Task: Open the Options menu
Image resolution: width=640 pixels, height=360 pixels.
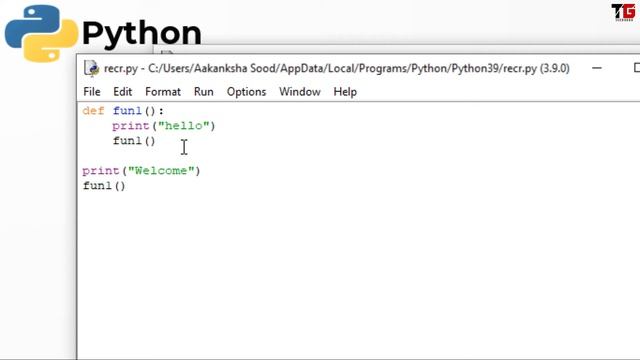Action: tap(246, 92)
